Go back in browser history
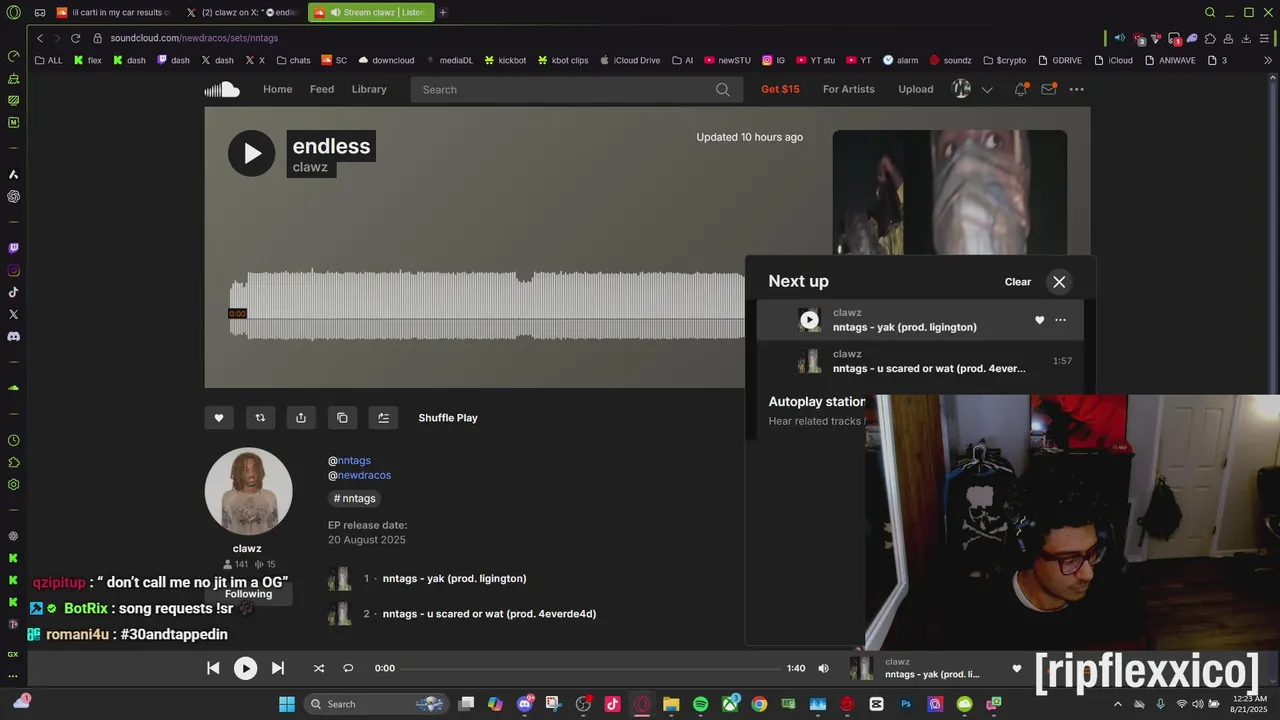1280x720 pixels. [40, 38]
